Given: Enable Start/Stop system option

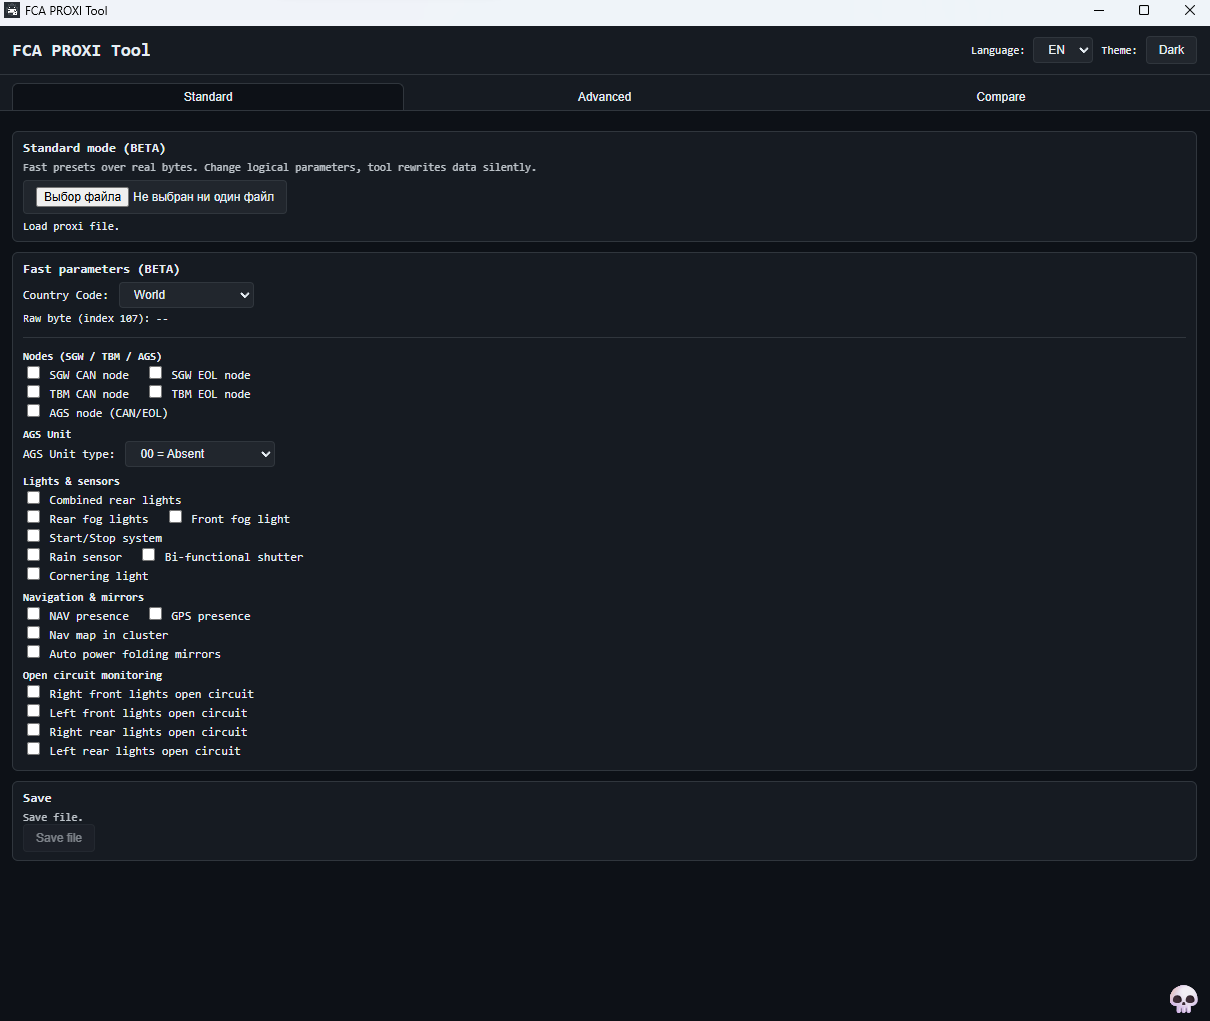Looking at the screenshot, I should click(x=34, y=536).
